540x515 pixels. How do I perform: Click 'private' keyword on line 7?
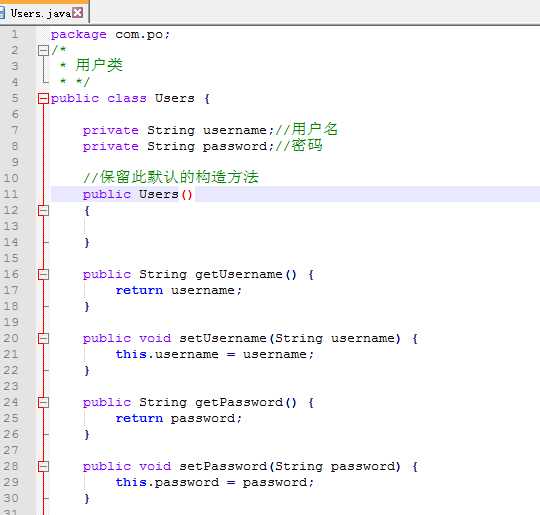[x=111, y=131]
